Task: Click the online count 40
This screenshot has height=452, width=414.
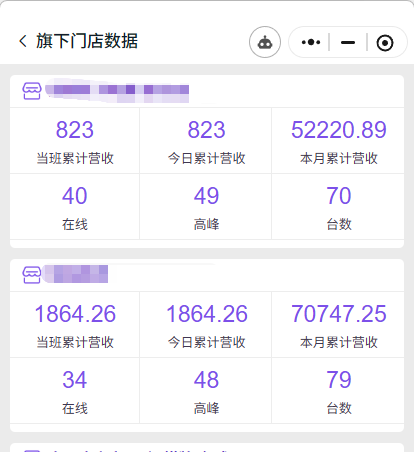Action: point(75,196)
